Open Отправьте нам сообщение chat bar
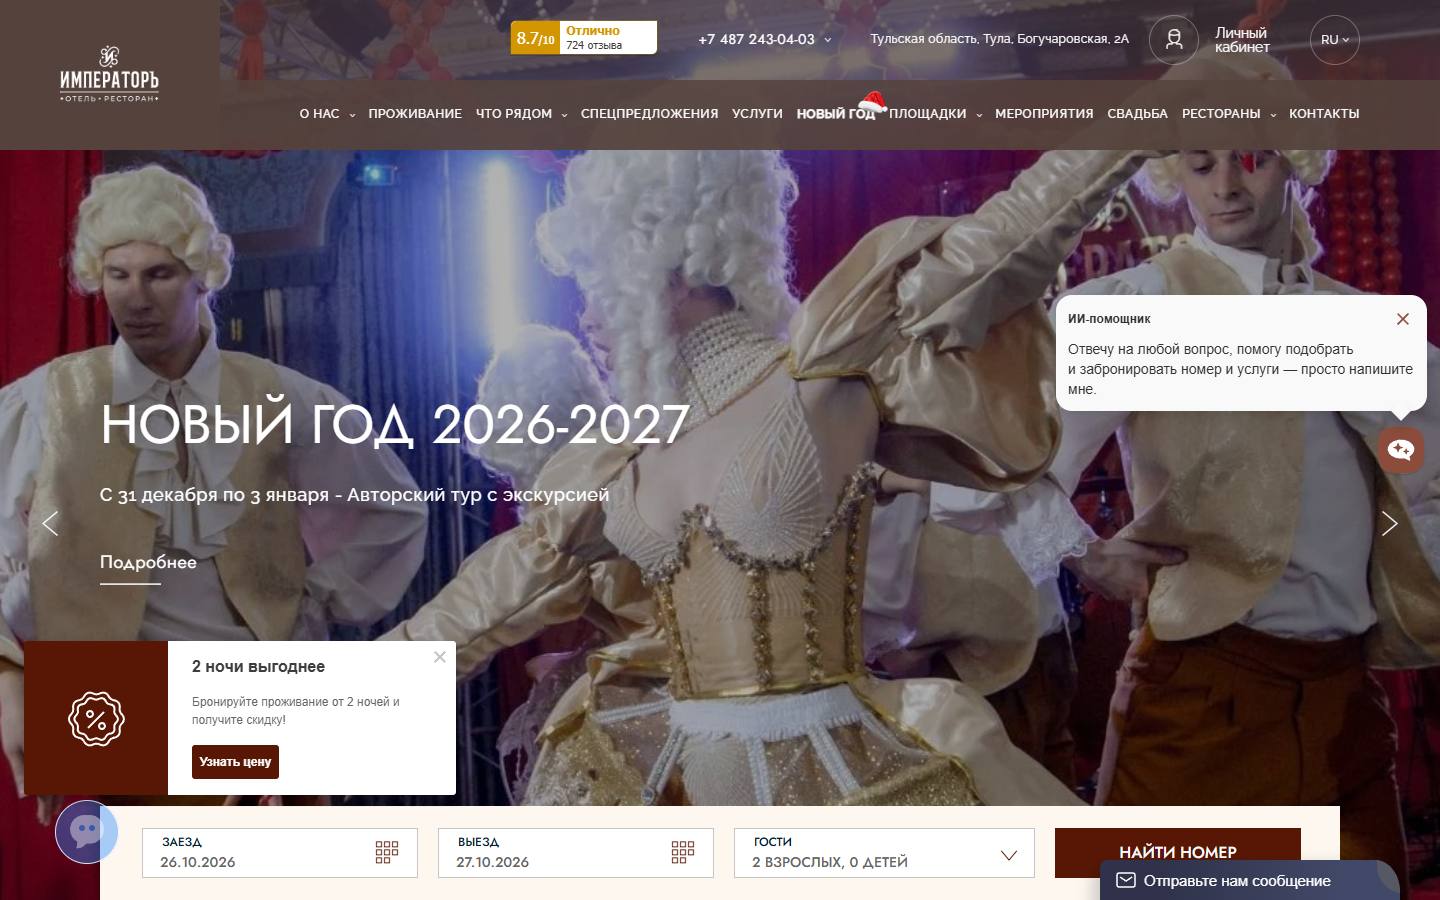 pyautogui.click(x=1250, y=881)
